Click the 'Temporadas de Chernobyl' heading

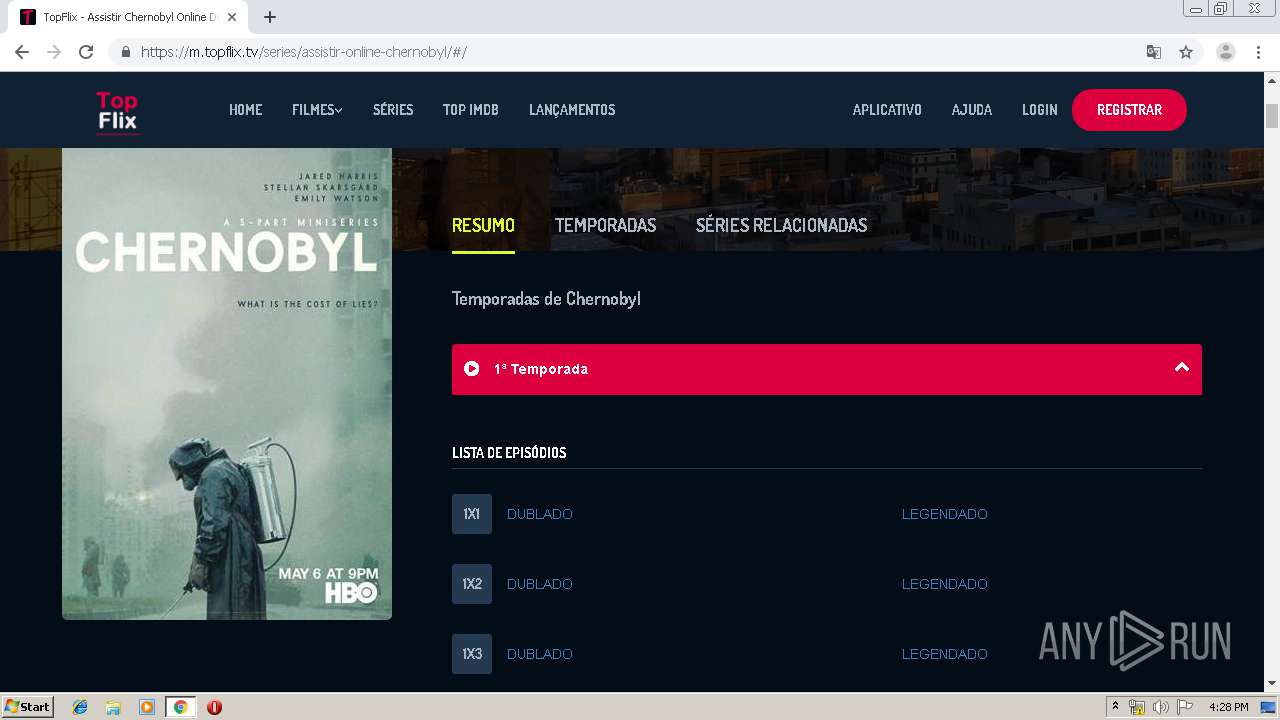click(x=546, y=299)
